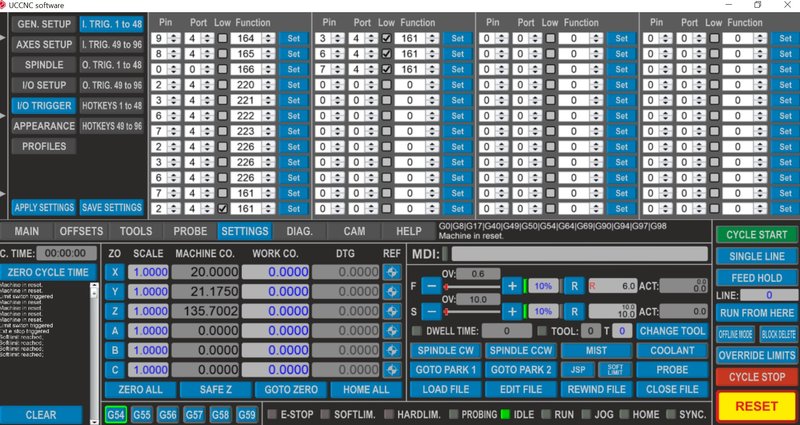The image size is (800, 425).
Task: Toggle OFFLINE MODE
Action: point(735,335)
